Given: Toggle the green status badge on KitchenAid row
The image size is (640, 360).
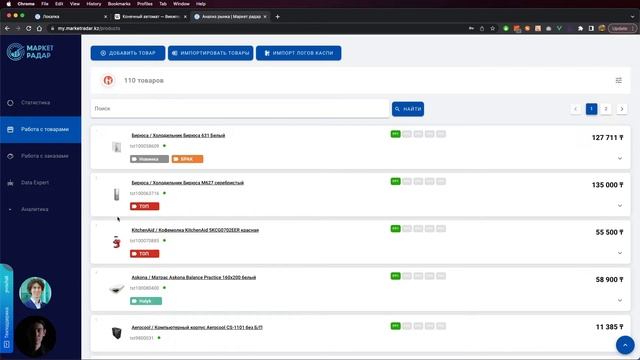Looking at the screenshot, I should [396, 229].
